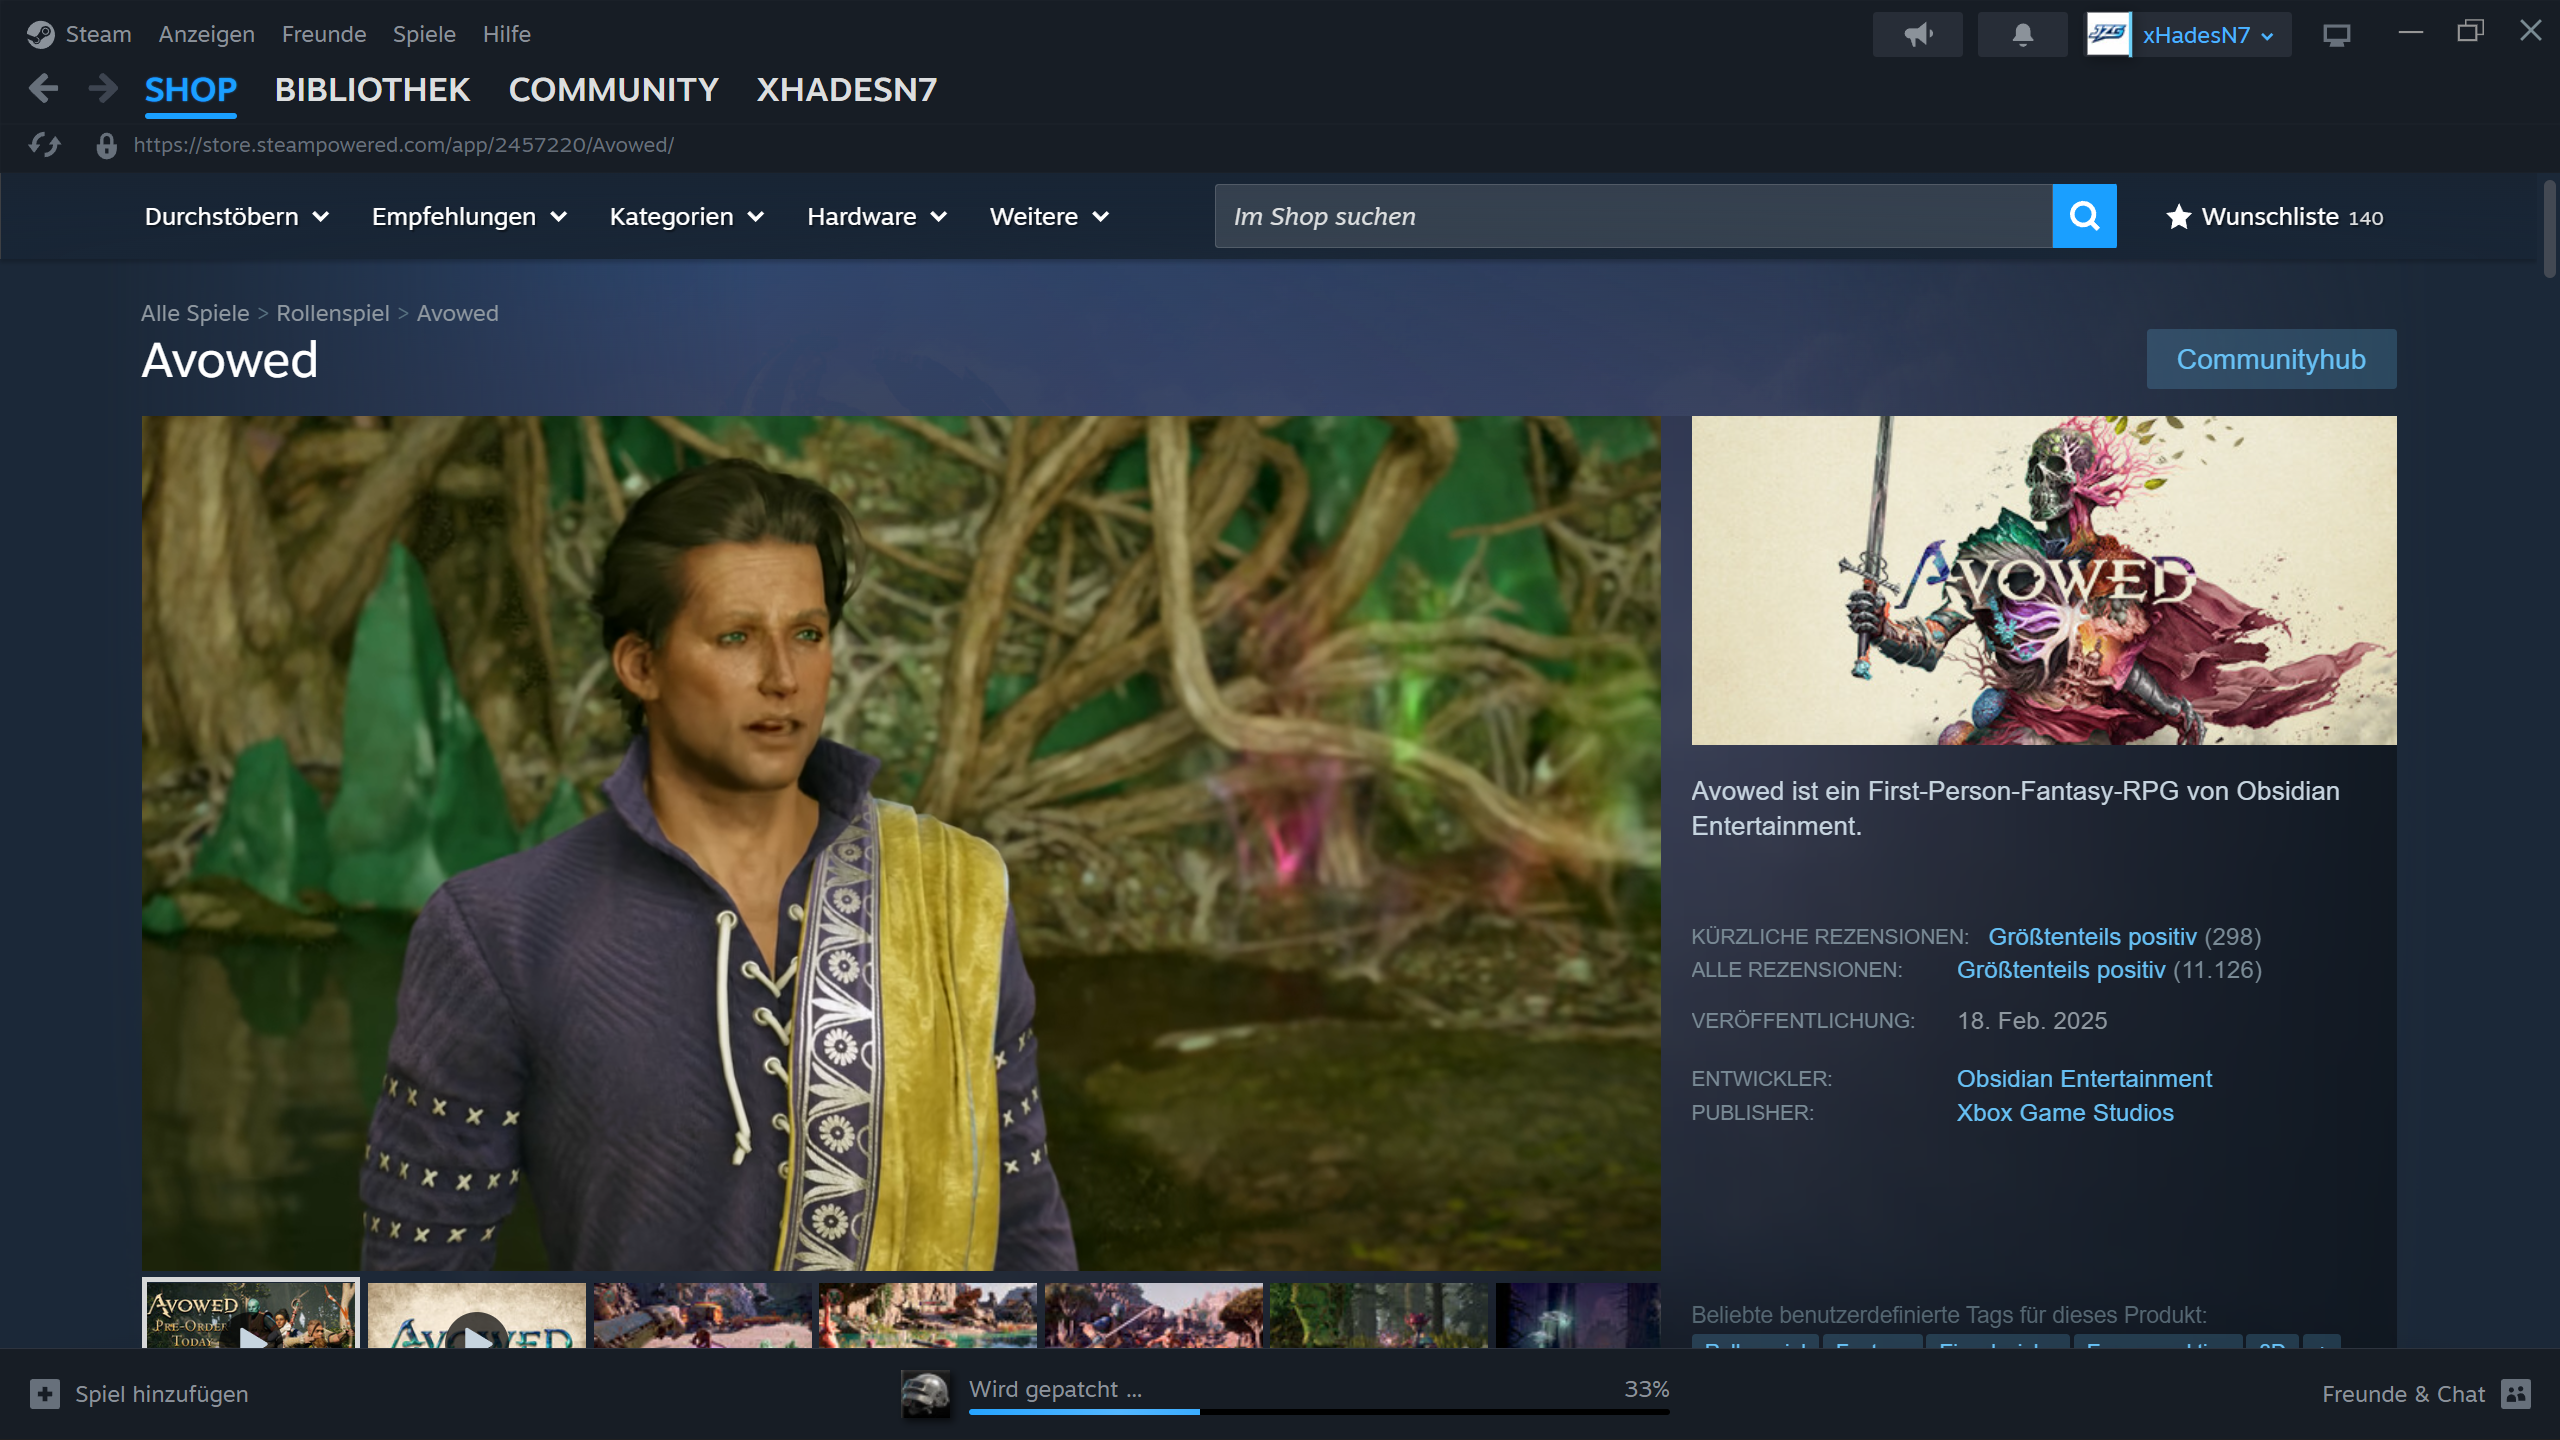Expand the Durchstöbern dropdown
The image size is (2560, 1440).
(x=236, y=217)
